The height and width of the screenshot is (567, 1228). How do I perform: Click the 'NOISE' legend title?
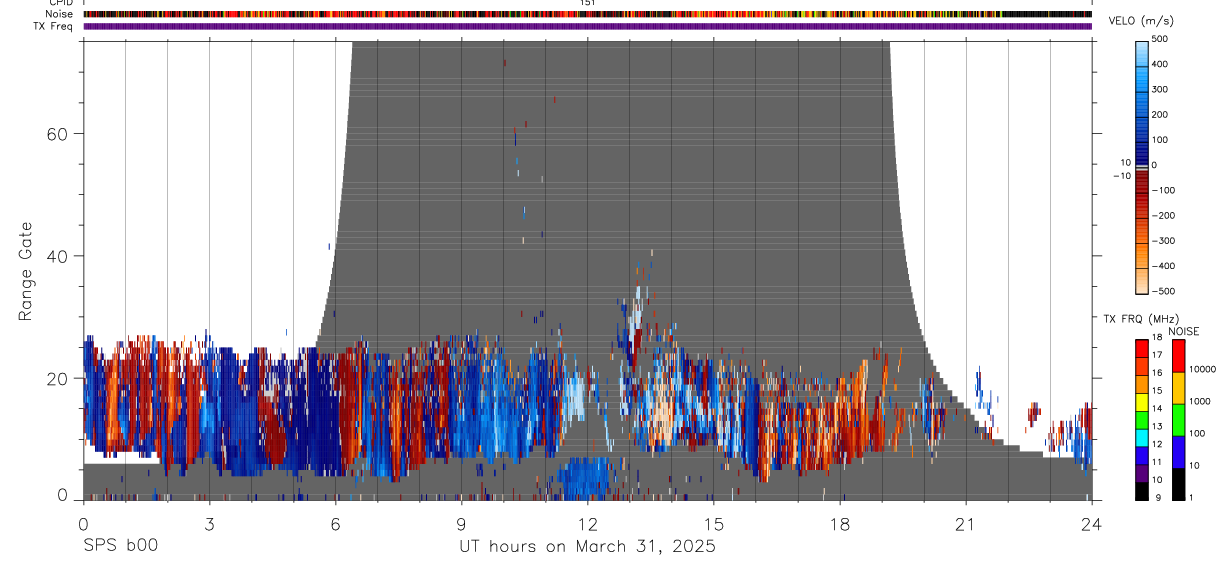pyautogui.click(x=1183, y=331)
